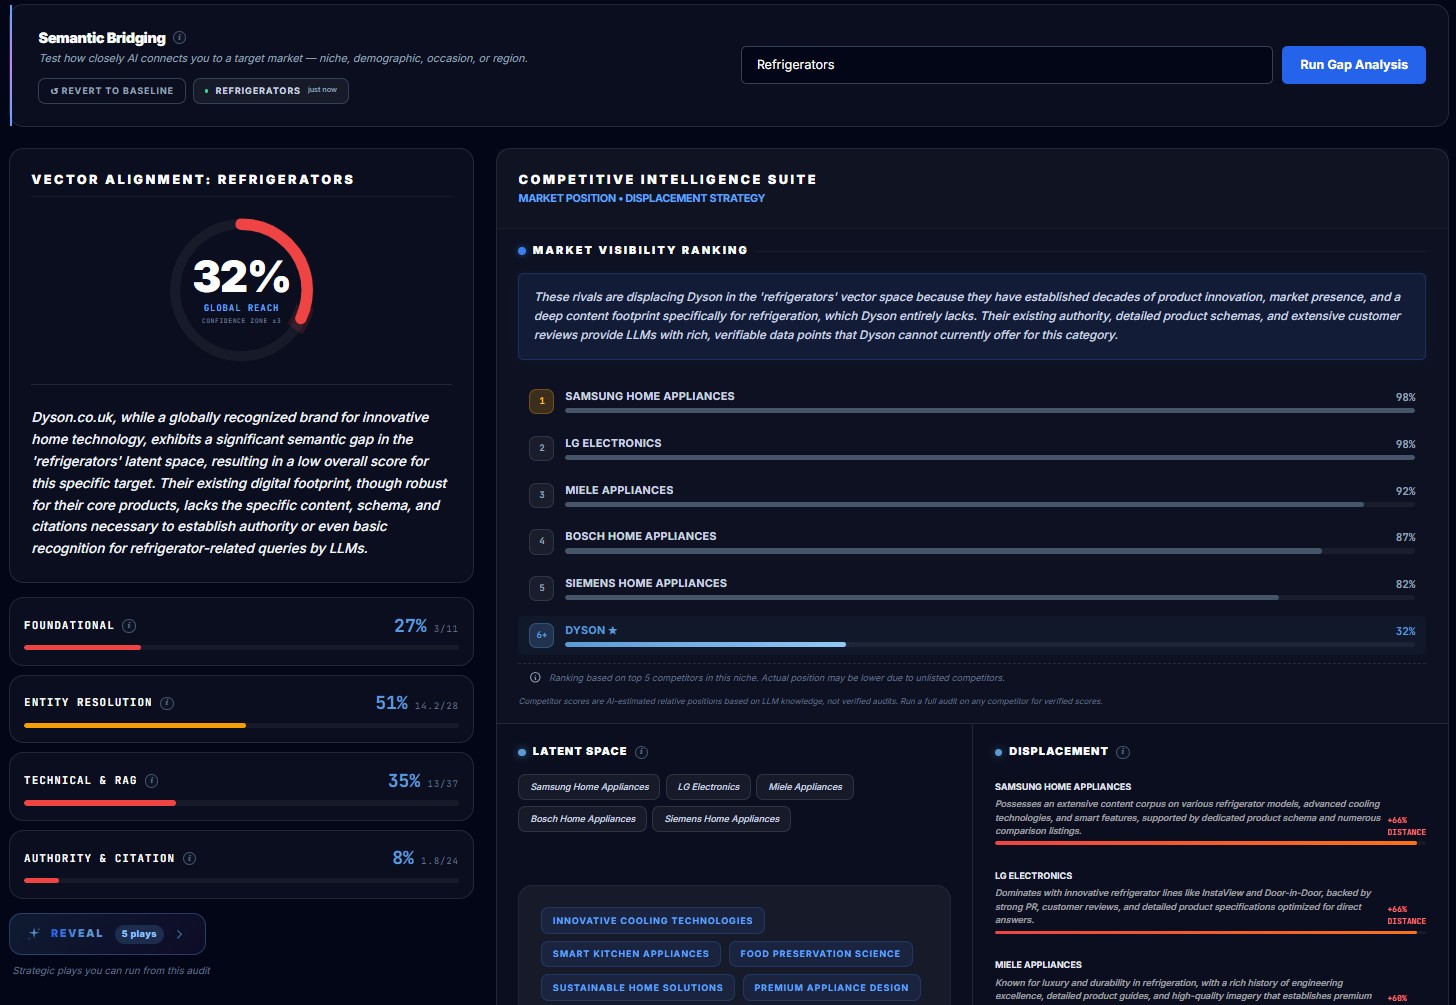
Task: Click Siemens Home Appliances ranking row
Action: pyautogui.click(x=972, y=588)
